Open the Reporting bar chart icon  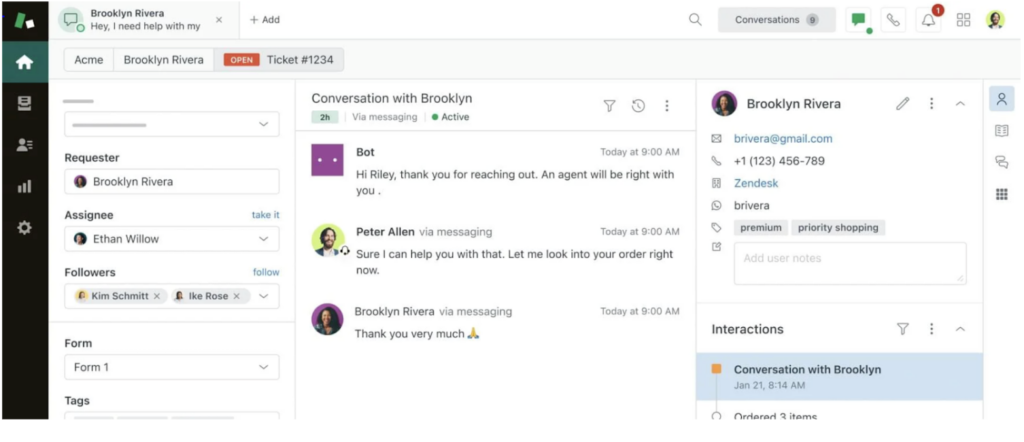pyautogui.click(x=24, y=186)
